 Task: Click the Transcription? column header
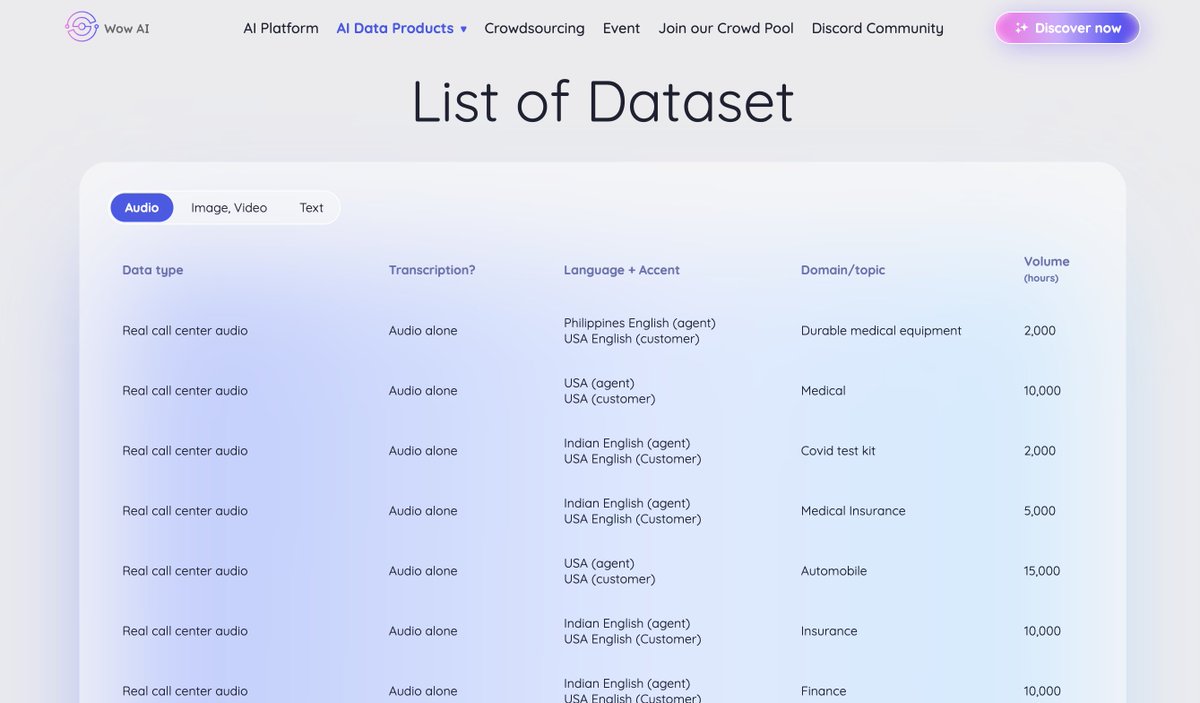(x=432, y=270)
